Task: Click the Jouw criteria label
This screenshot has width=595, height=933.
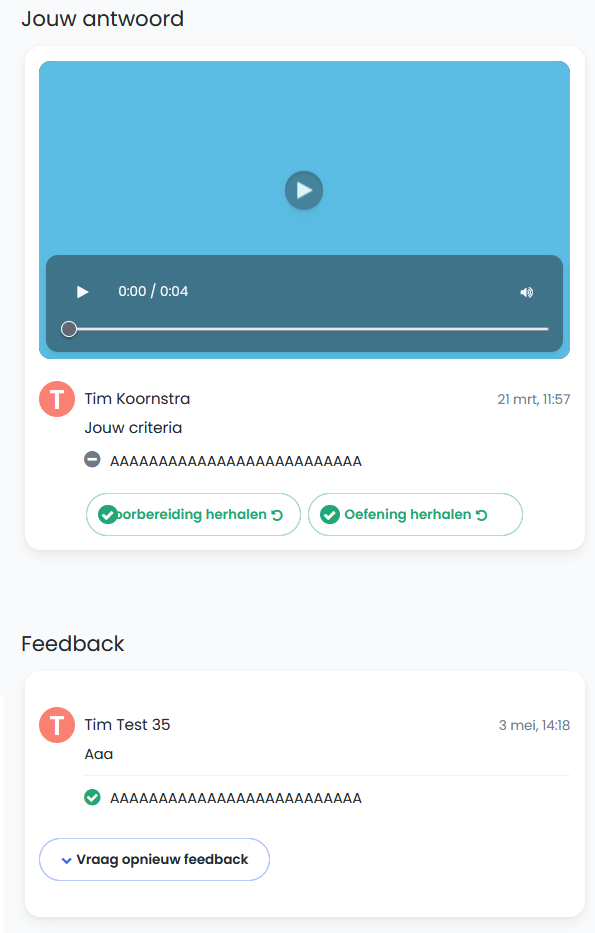Action: click(x=133, y=428)
